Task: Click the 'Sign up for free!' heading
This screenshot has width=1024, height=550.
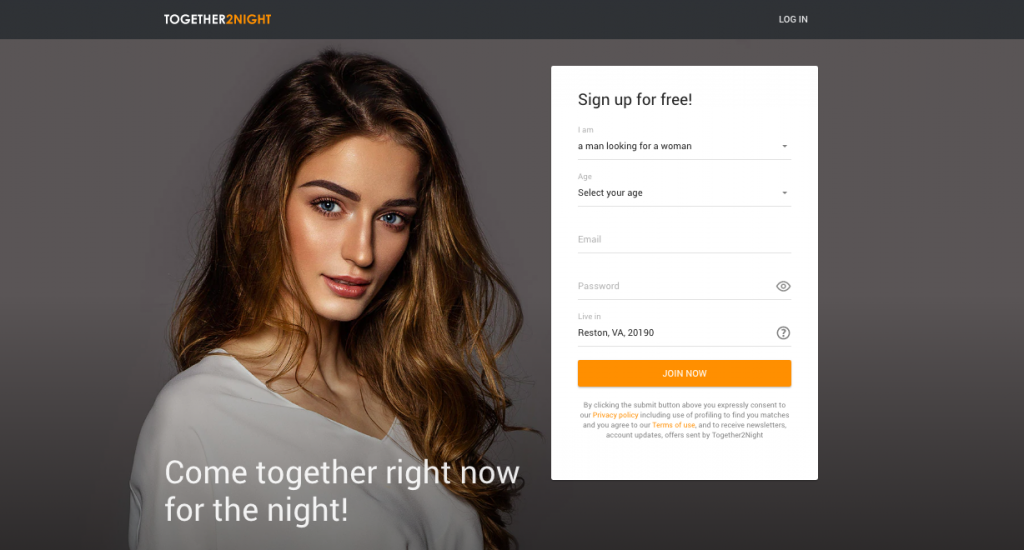Action: 635,99
